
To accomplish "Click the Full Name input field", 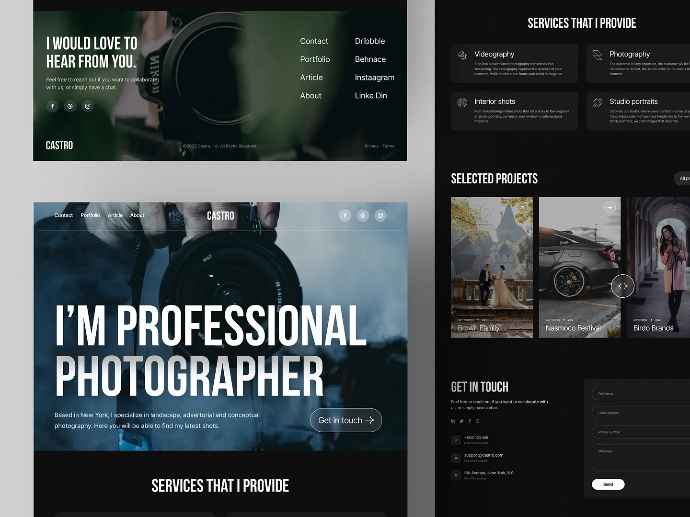I will 641,394.
